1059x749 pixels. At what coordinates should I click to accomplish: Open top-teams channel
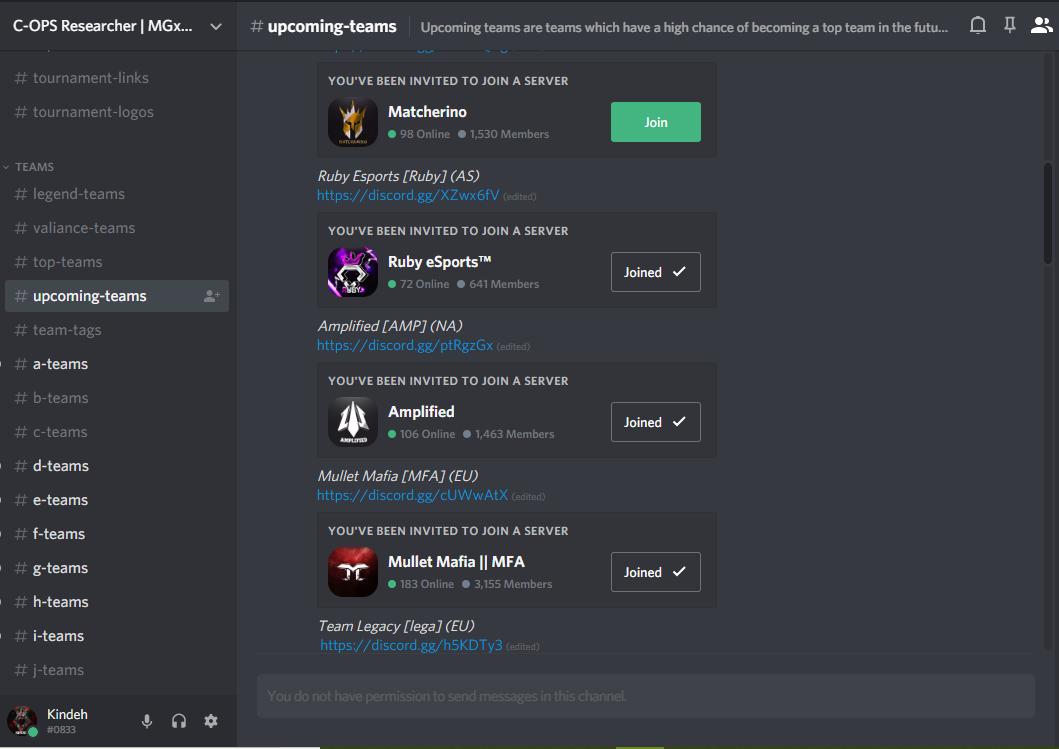(117, 261)
